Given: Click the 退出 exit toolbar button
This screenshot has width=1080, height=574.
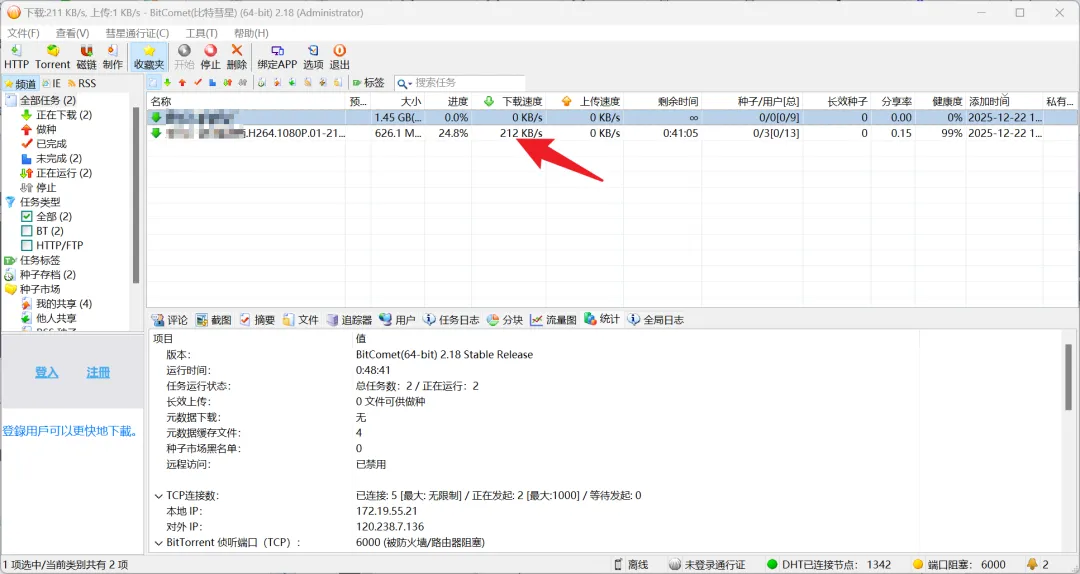Looking at the screenshot, I should pyautogui.click(x=339, y=57).
